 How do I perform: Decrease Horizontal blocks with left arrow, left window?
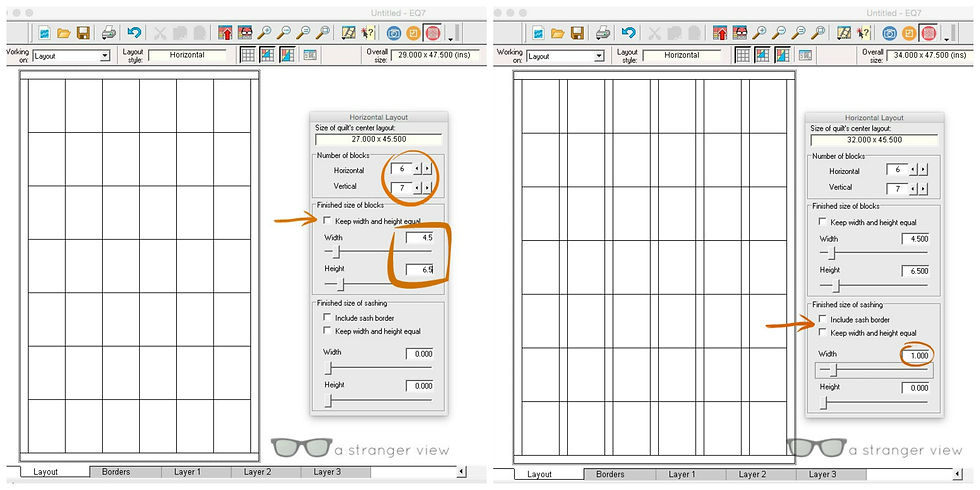(419, 169)
